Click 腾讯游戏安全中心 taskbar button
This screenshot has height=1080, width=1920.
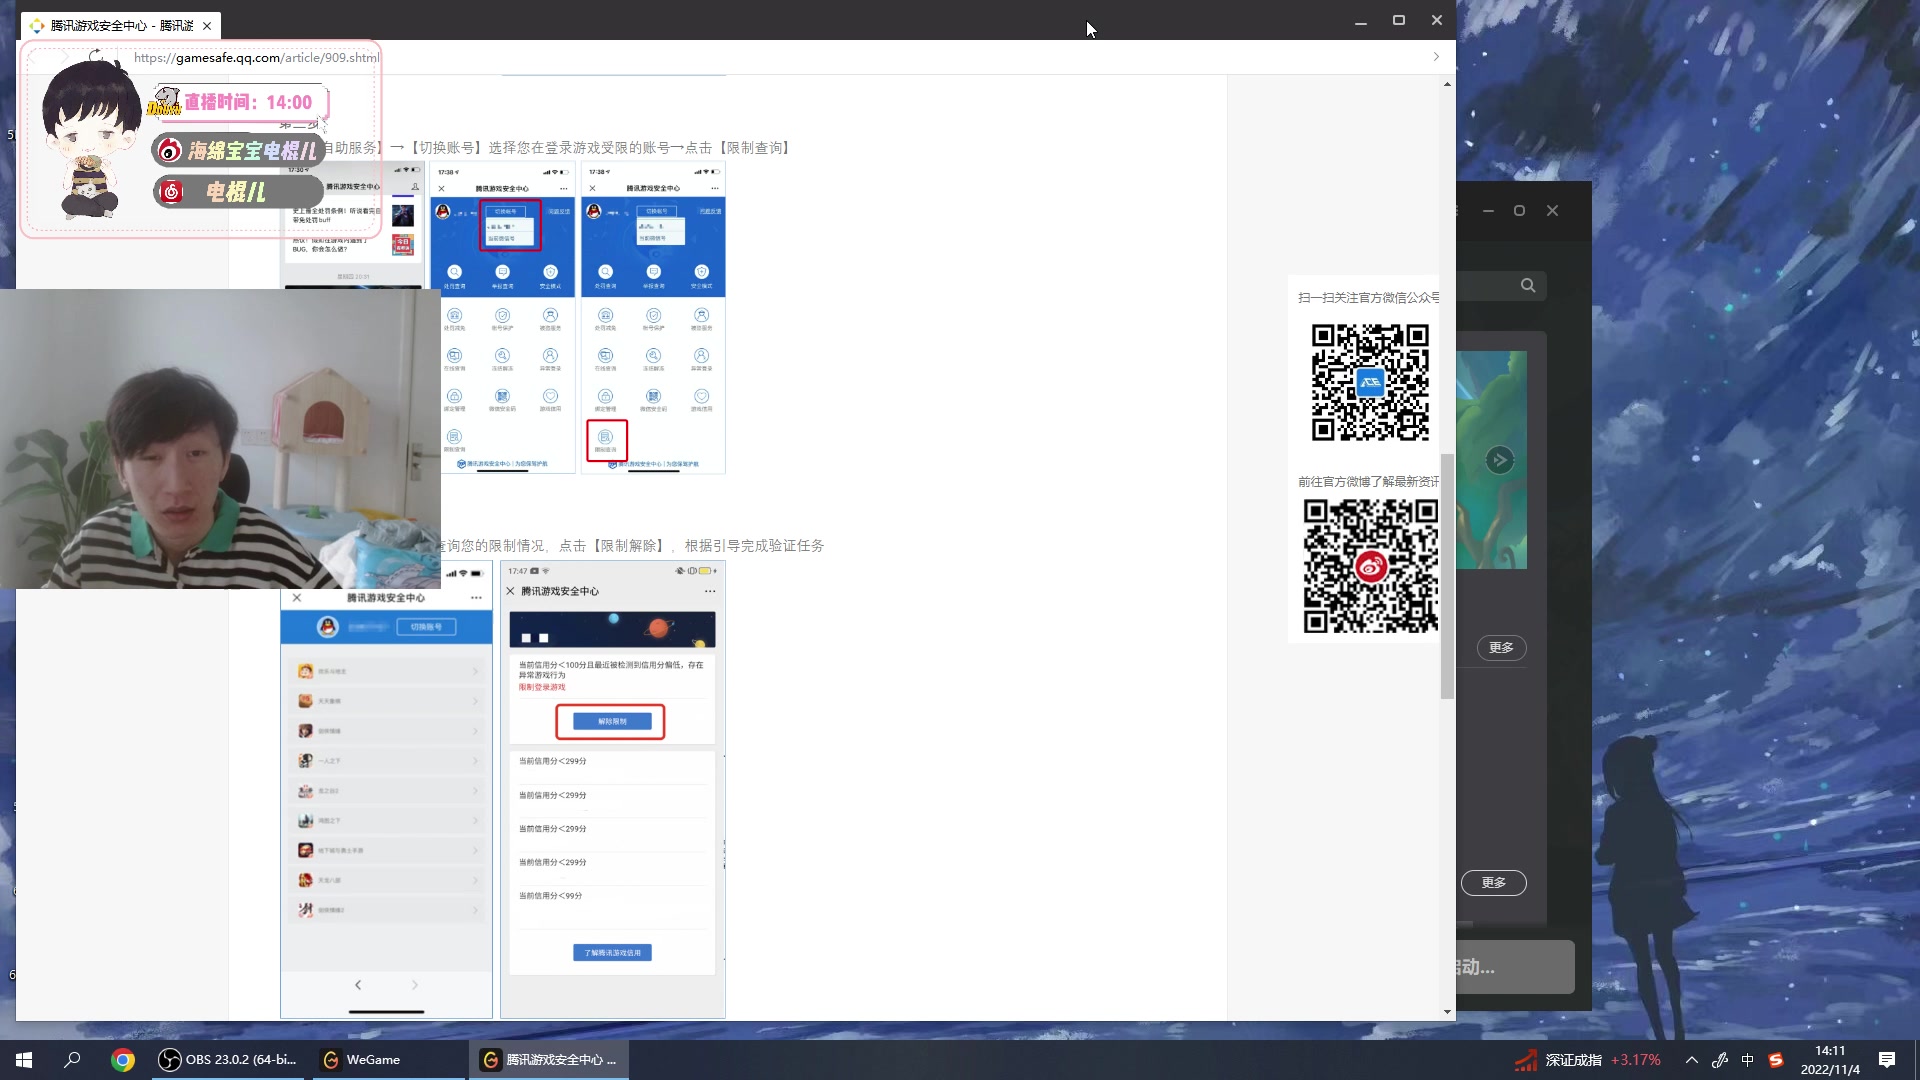point(549,1060)
